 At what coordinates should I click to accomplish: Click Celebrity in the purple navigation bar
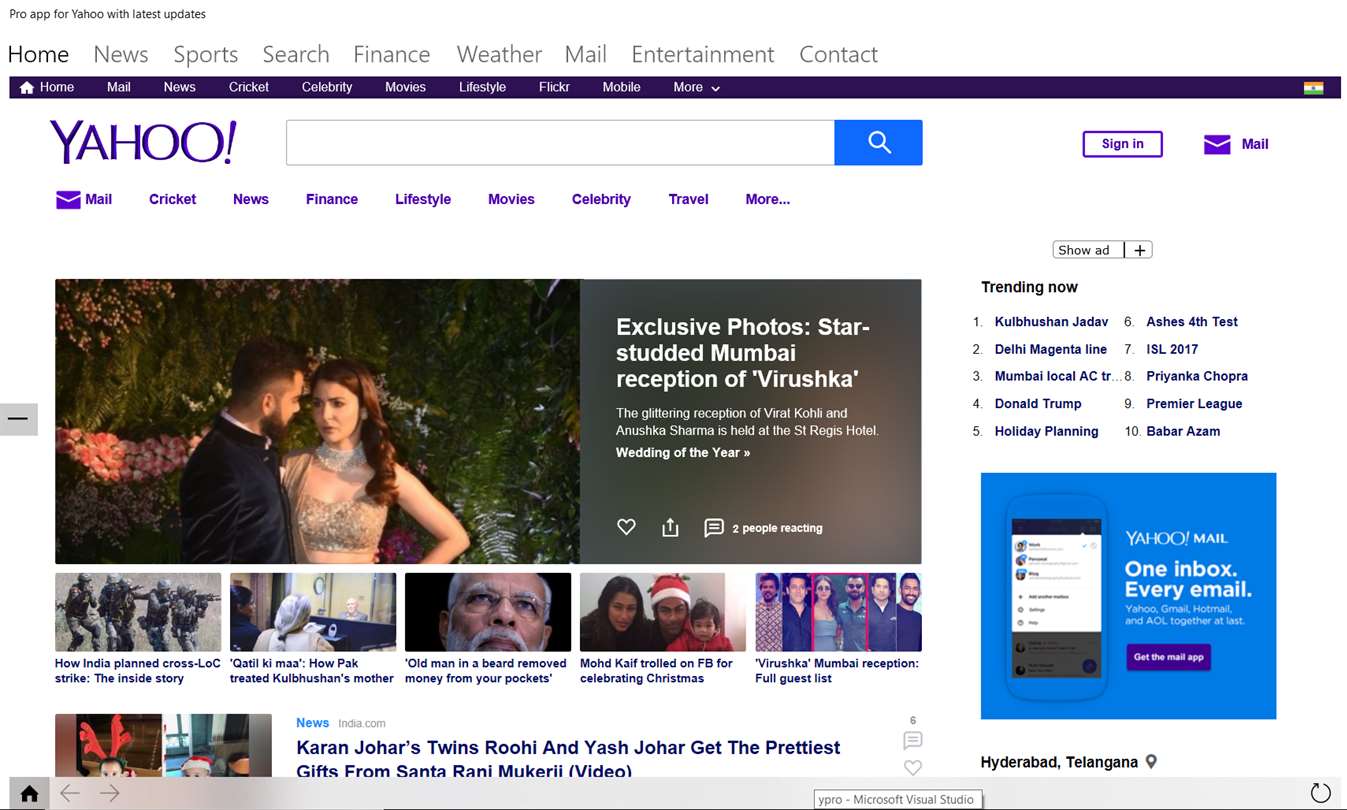coord(327,87)
